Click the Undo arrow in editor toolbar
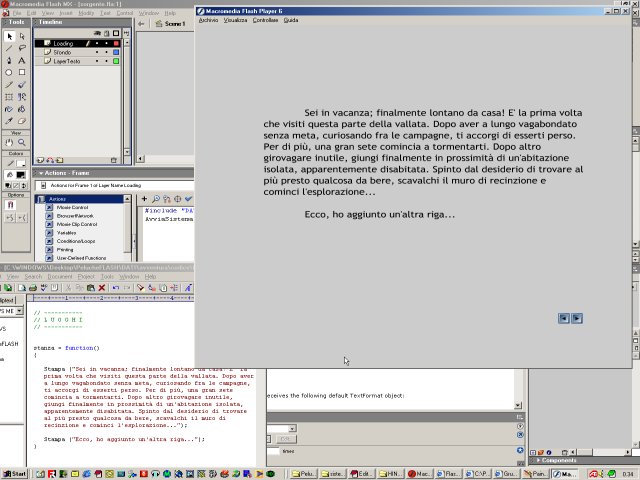 point(116,288)
